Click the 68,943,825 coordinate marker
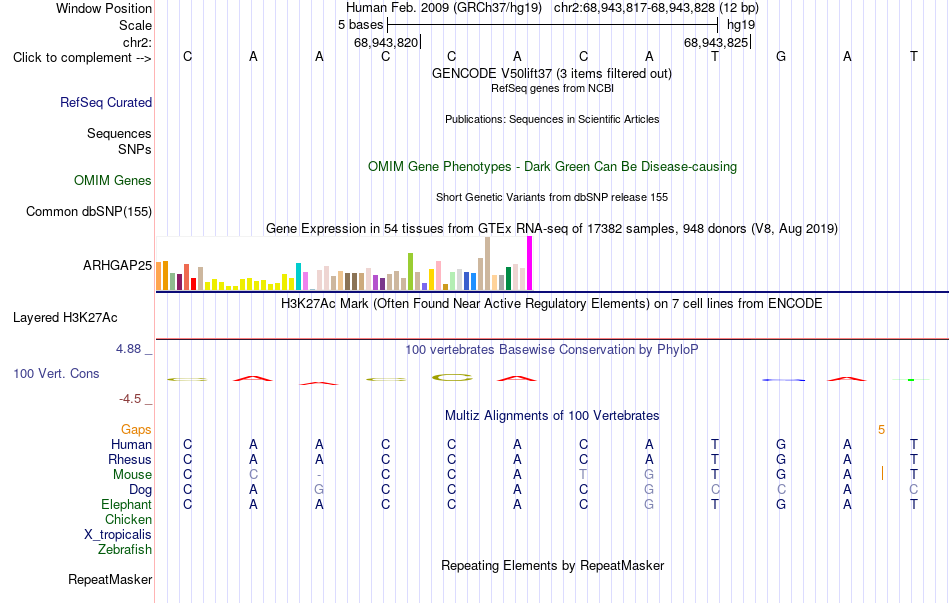The width and height of the screenshot is (950, 603). (x=716, y=42)
